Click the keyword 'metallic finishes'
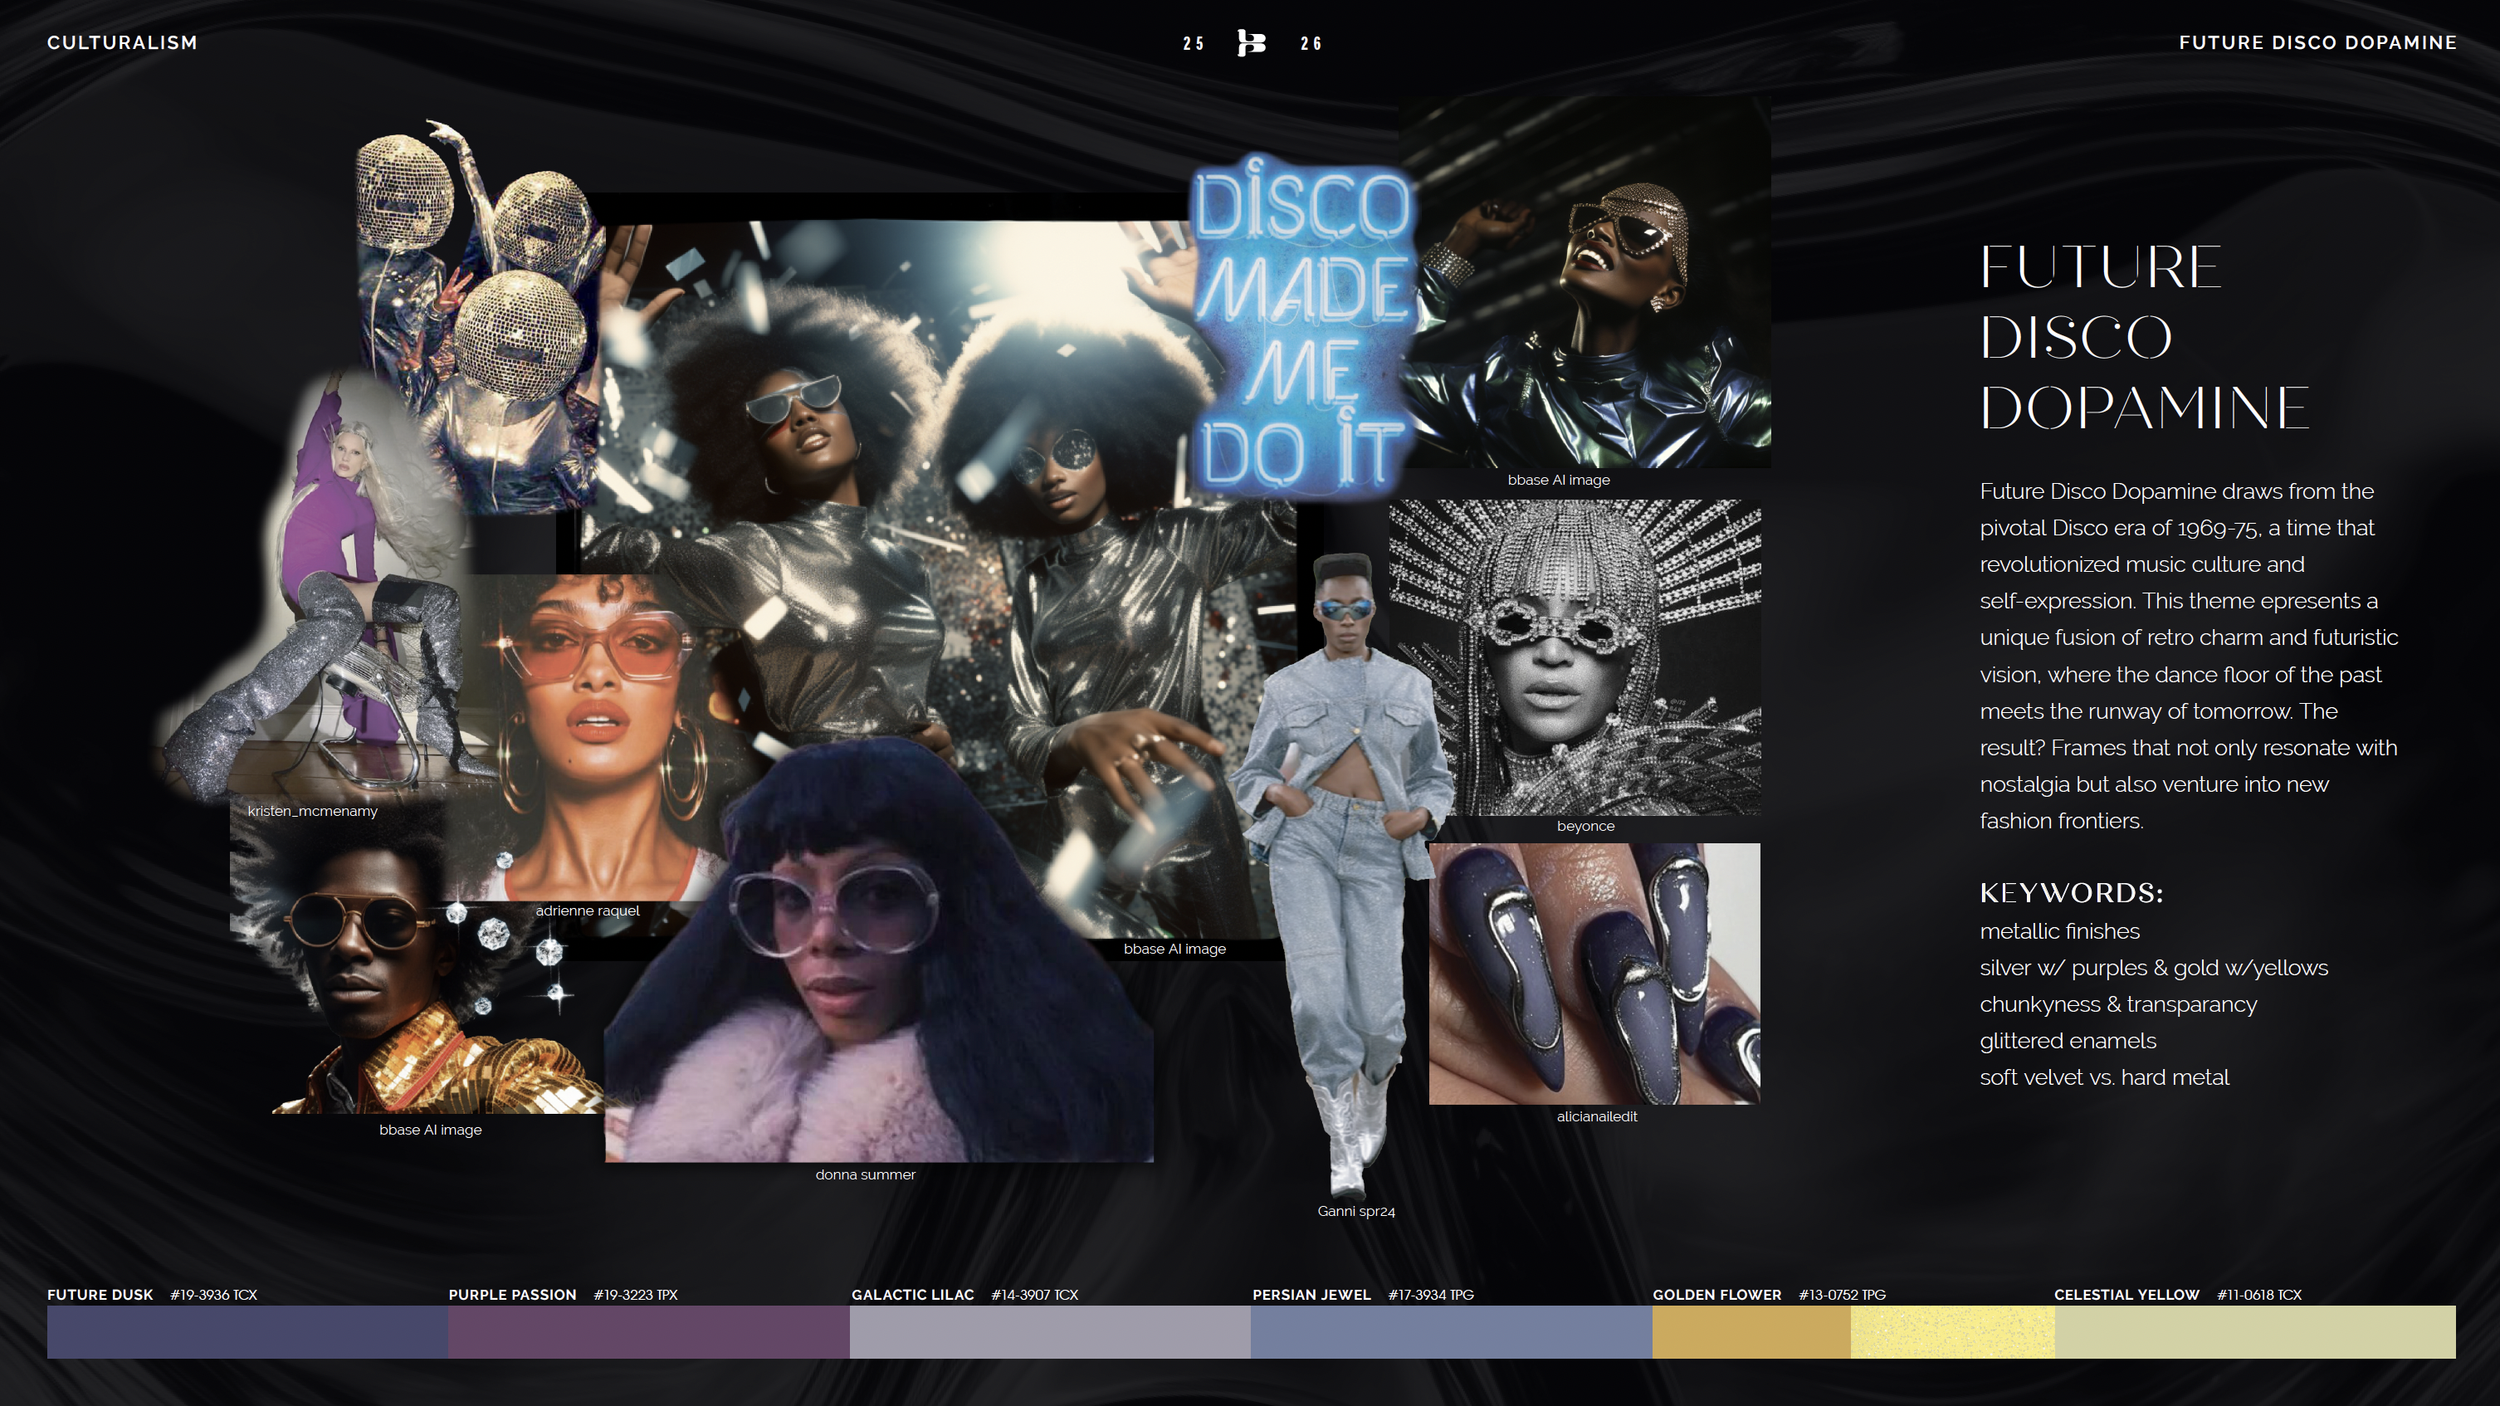2500x1406 pixels. [2060, 931]
